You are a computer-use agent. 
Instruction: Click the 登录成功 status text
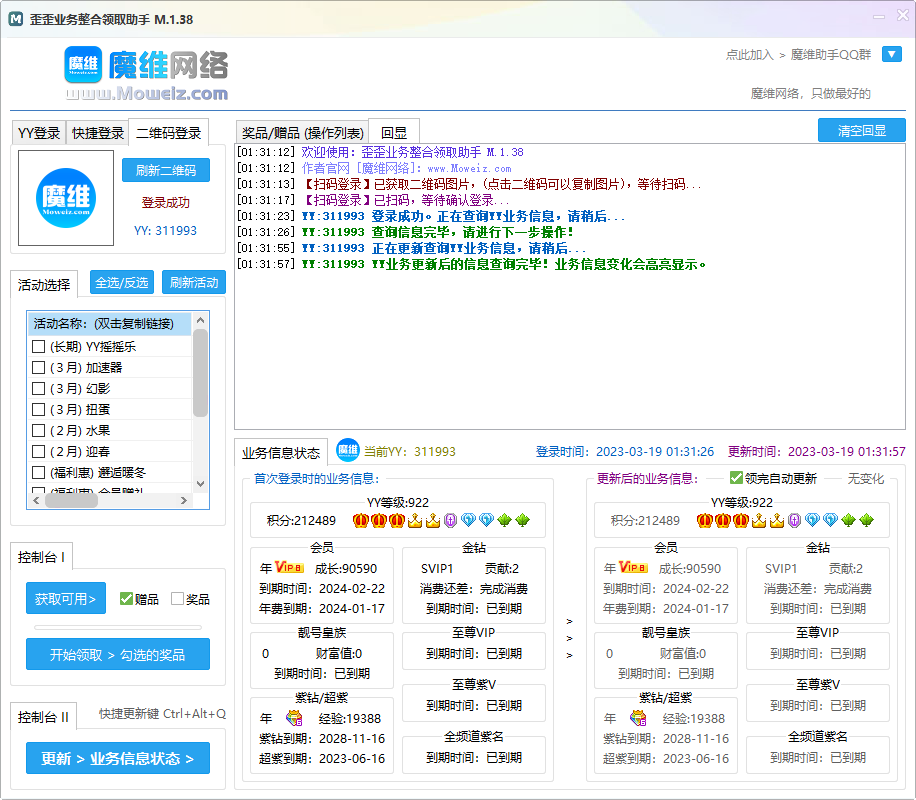coord(165,203)
